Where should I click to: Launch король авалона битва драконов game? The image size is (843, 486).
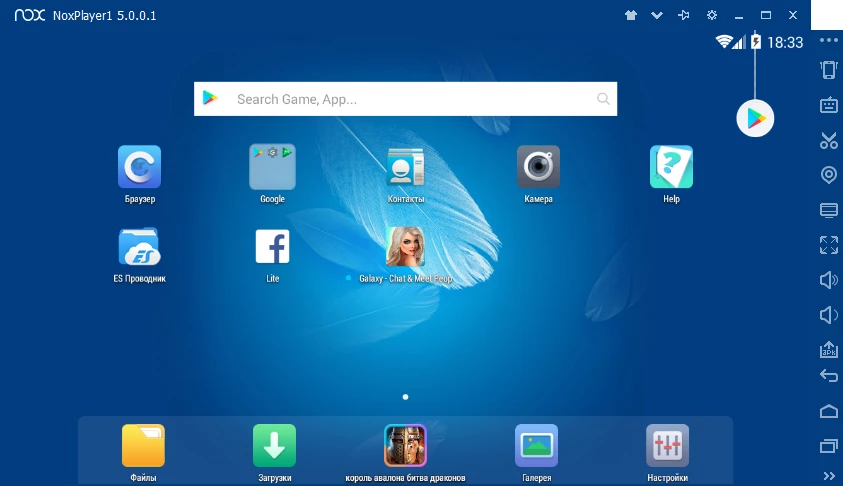pos(405,446)
